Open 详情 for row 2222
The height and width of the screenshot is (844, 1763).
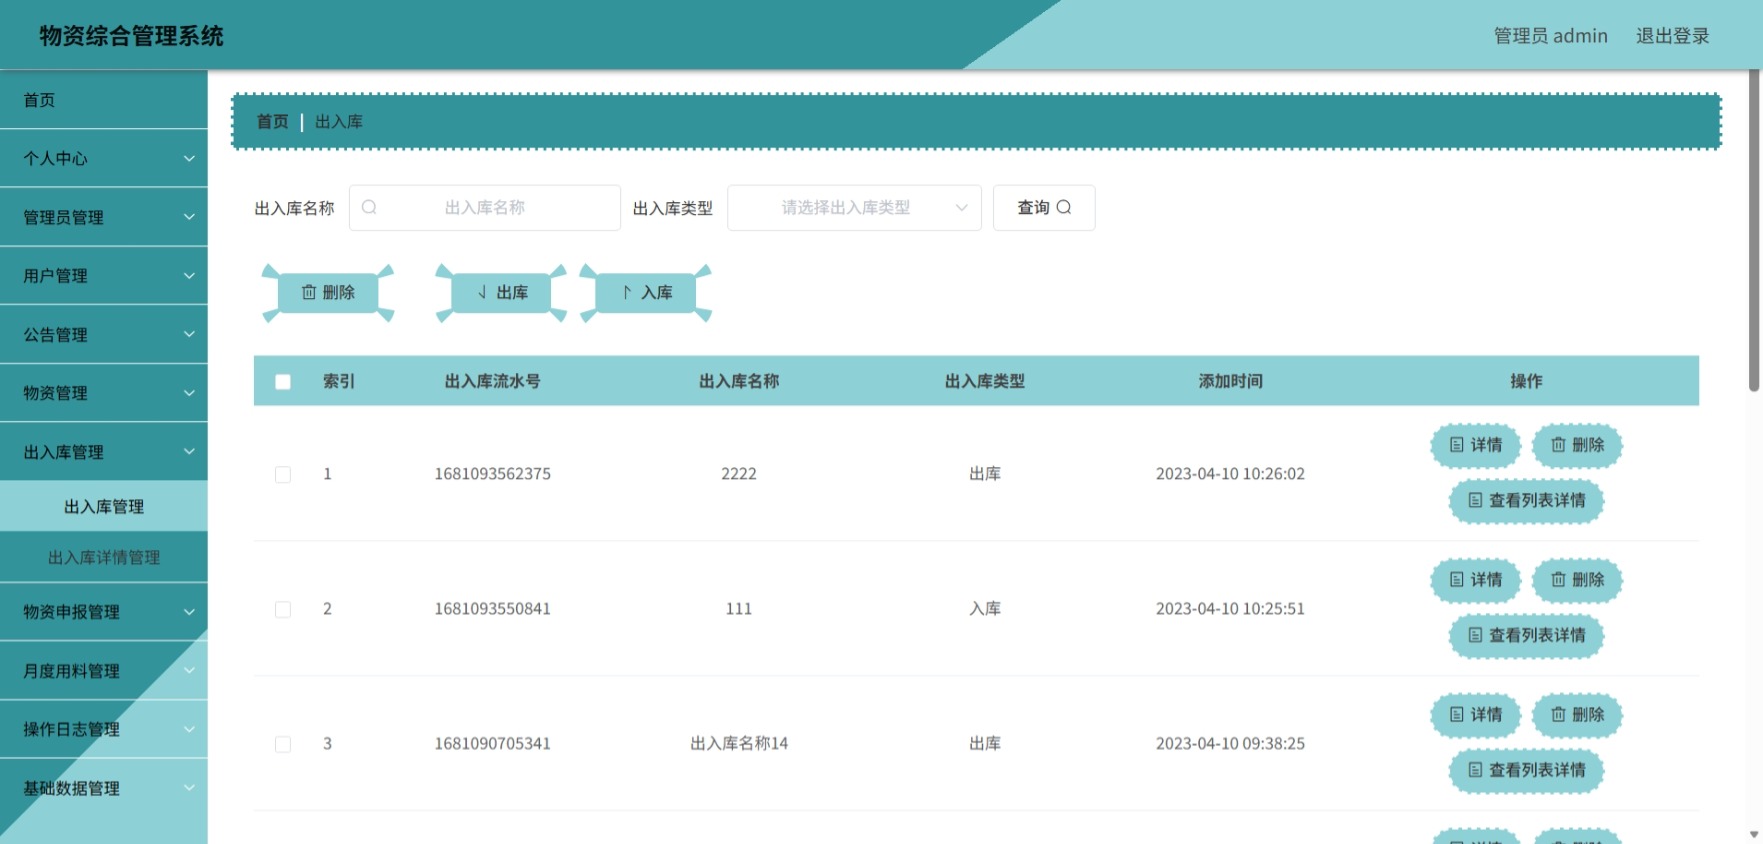[1475, 445]
